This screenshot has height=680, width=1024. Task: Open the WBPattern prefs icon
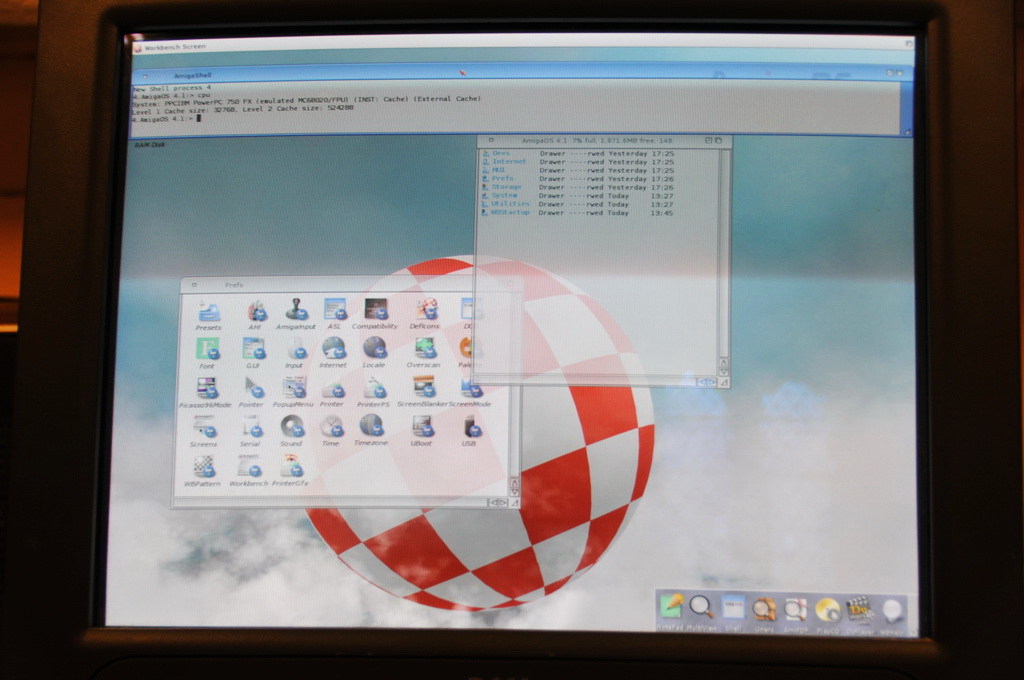pos(202,472)
